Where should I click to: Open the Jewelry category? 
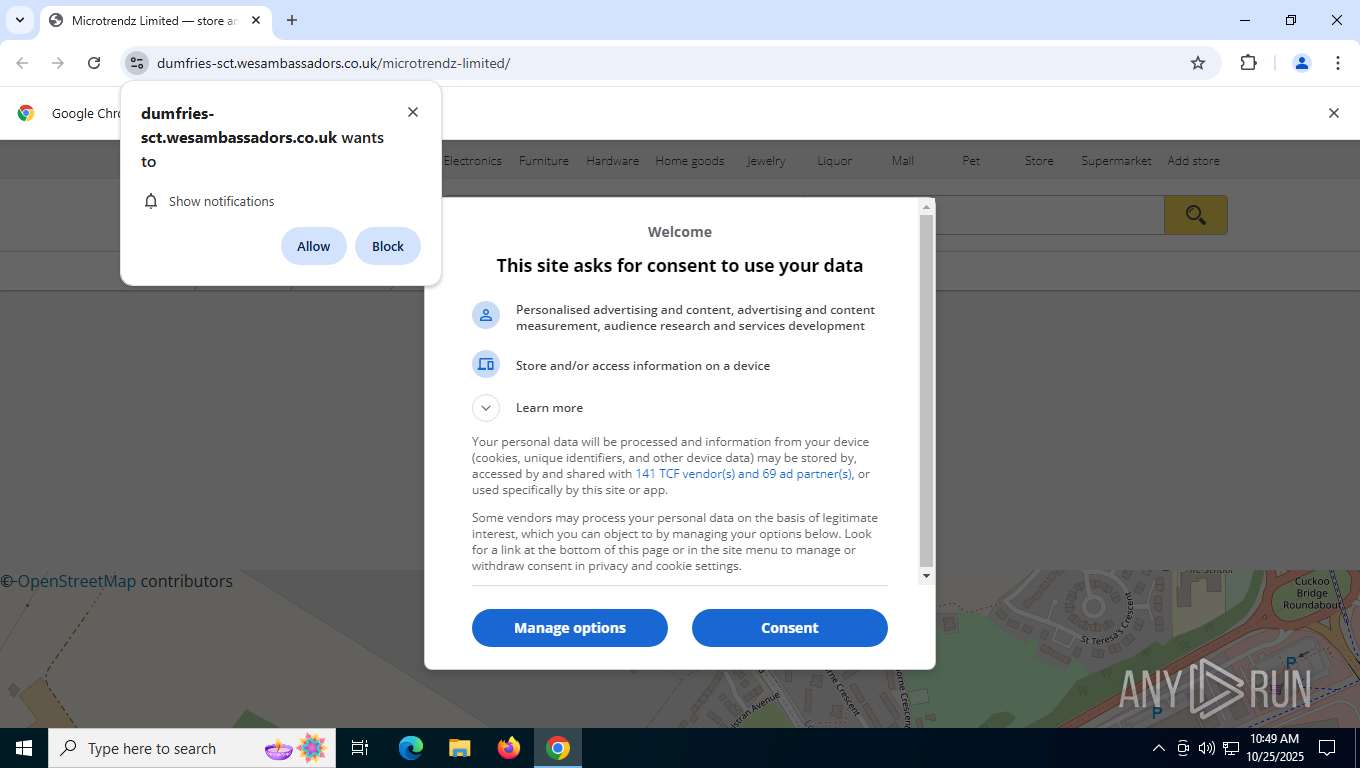(x=766, y=160)
